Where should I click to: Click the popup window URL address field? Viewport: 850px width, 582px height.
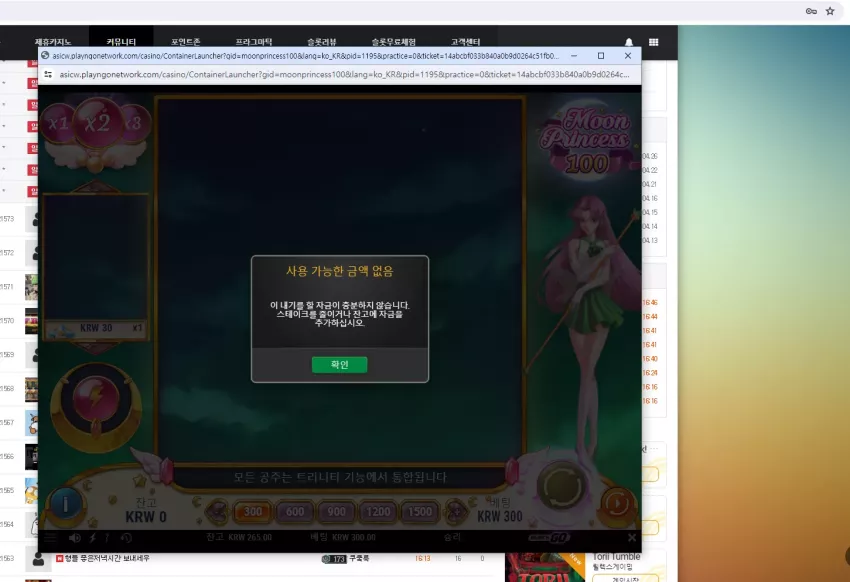click(x=344, y=74)
